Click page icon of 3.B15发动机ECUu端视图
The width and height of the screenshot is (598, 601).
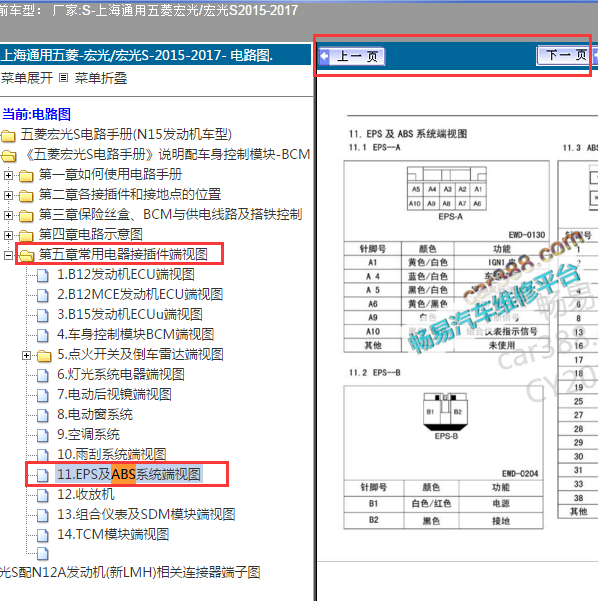point(43,315)
